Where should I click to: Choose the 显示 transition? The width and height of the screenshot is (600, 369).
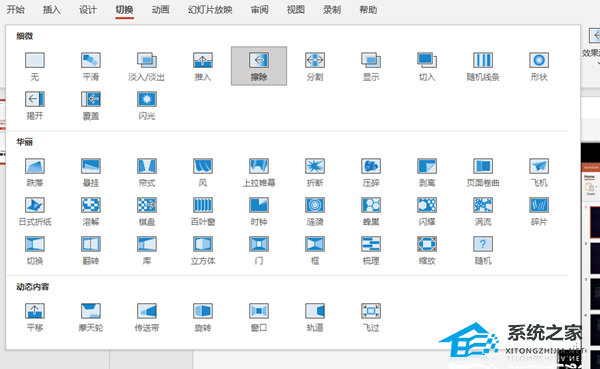[x=371, y=66]
